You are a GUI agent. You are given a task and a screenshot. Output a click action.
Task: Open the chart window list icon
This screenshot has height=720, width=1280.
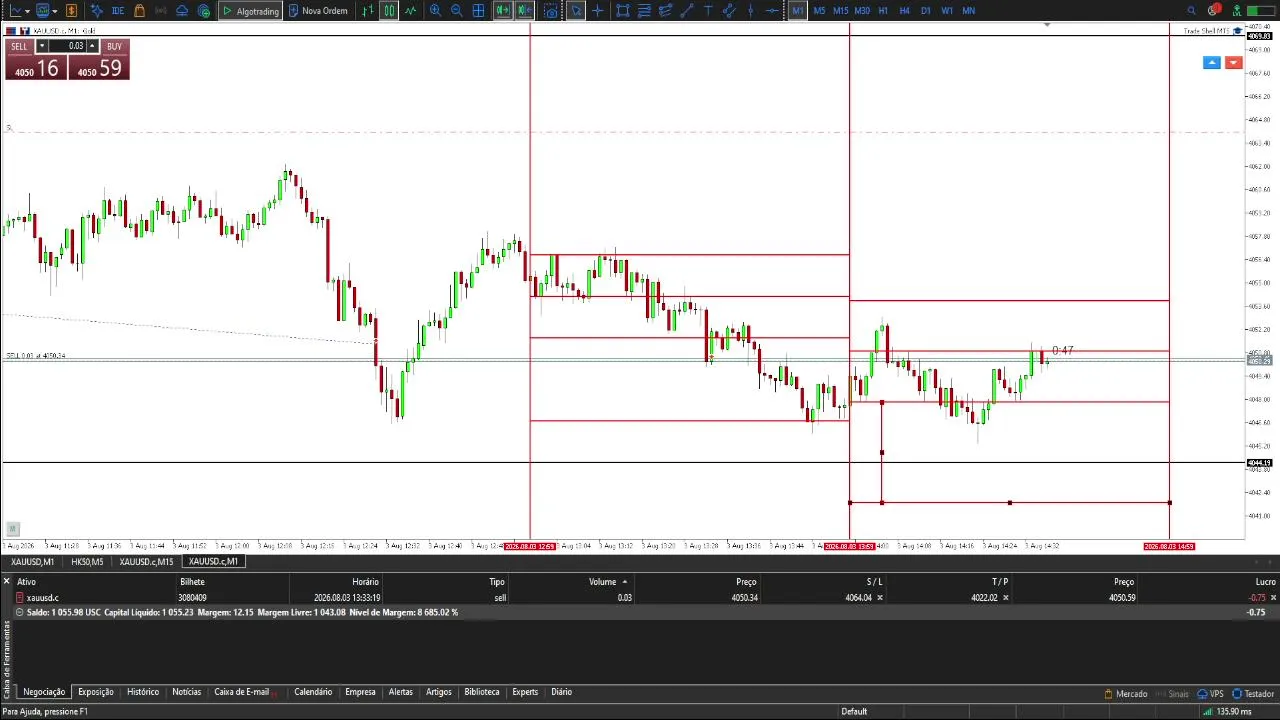42,10
